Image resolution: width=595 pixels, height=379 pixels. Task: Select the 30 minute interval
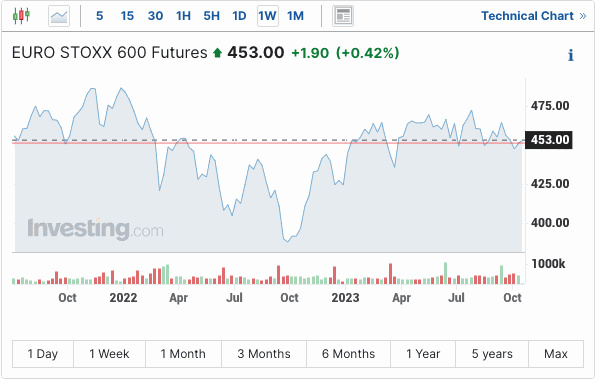pyautogui.click(x=156, y=16)
